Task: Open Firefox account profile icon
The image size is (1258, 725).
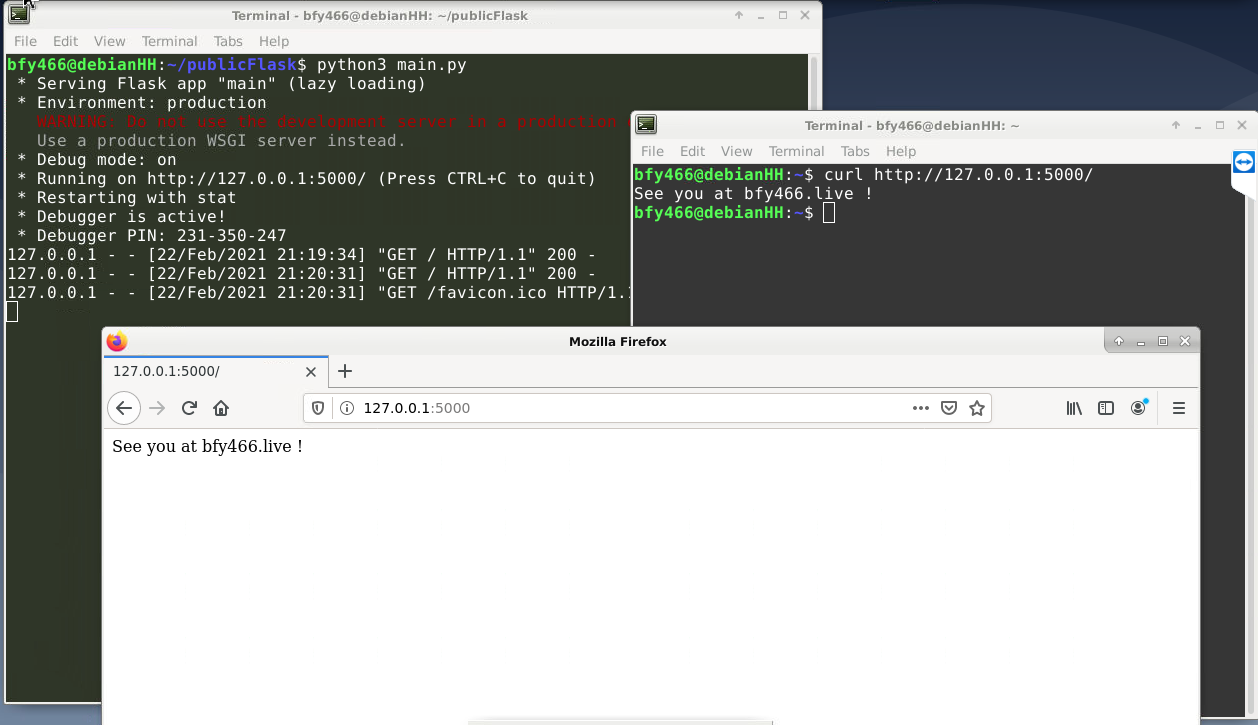Action: coord(1138,408)
